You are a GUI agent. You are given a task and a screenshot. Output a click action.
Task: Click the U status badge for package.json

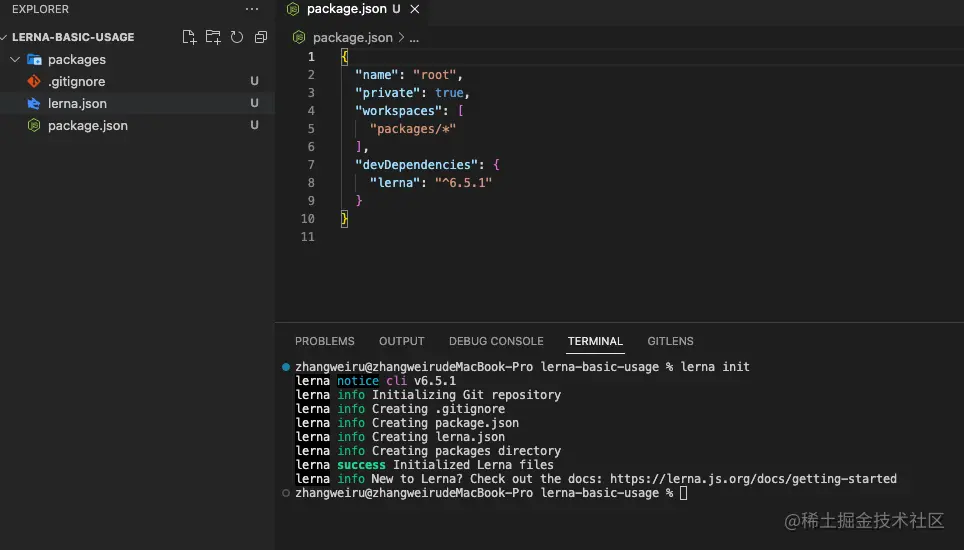[255, 125]
